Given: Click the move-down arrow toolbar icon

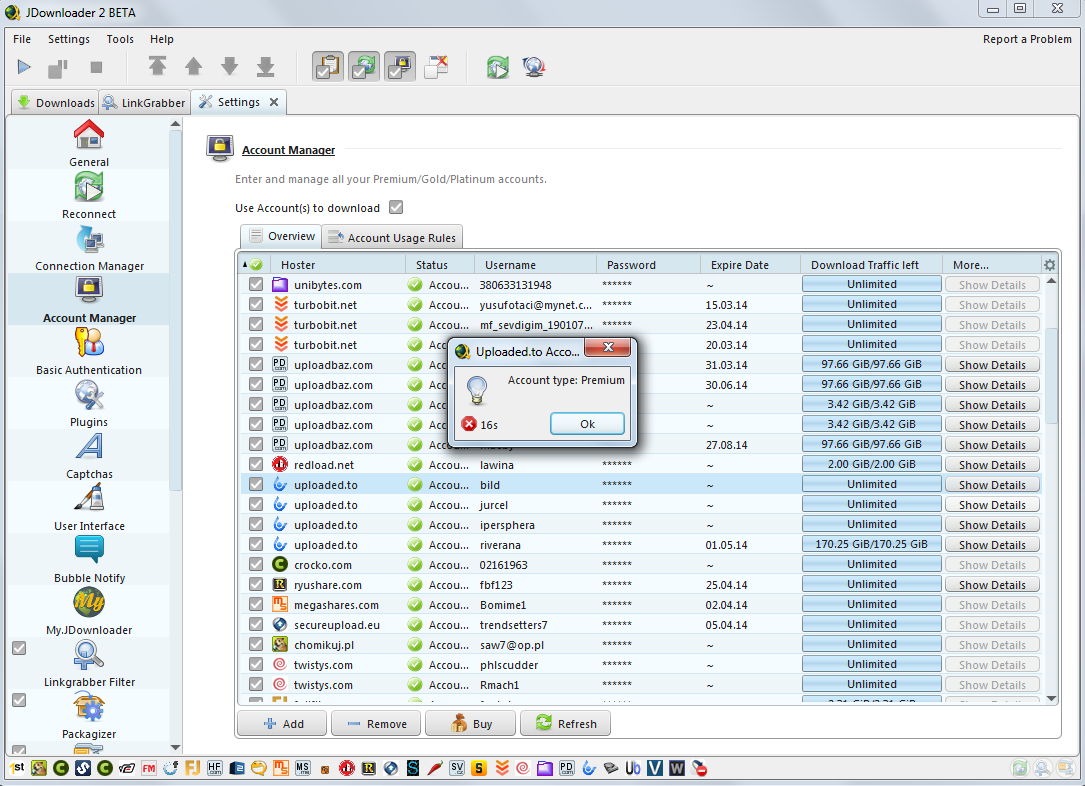Looking at the screenshot, I should (x=230, y=66).
